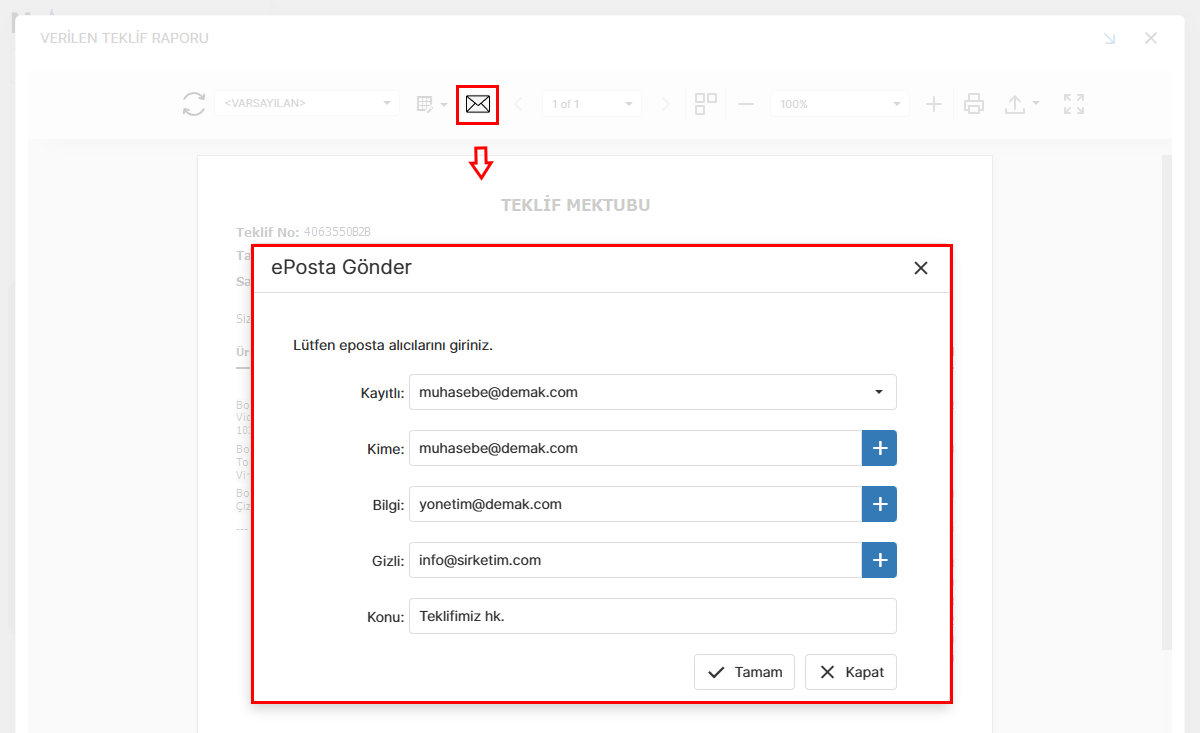Click the send email envelope icon
This screenshot has width=1200, height=733.
478,104
